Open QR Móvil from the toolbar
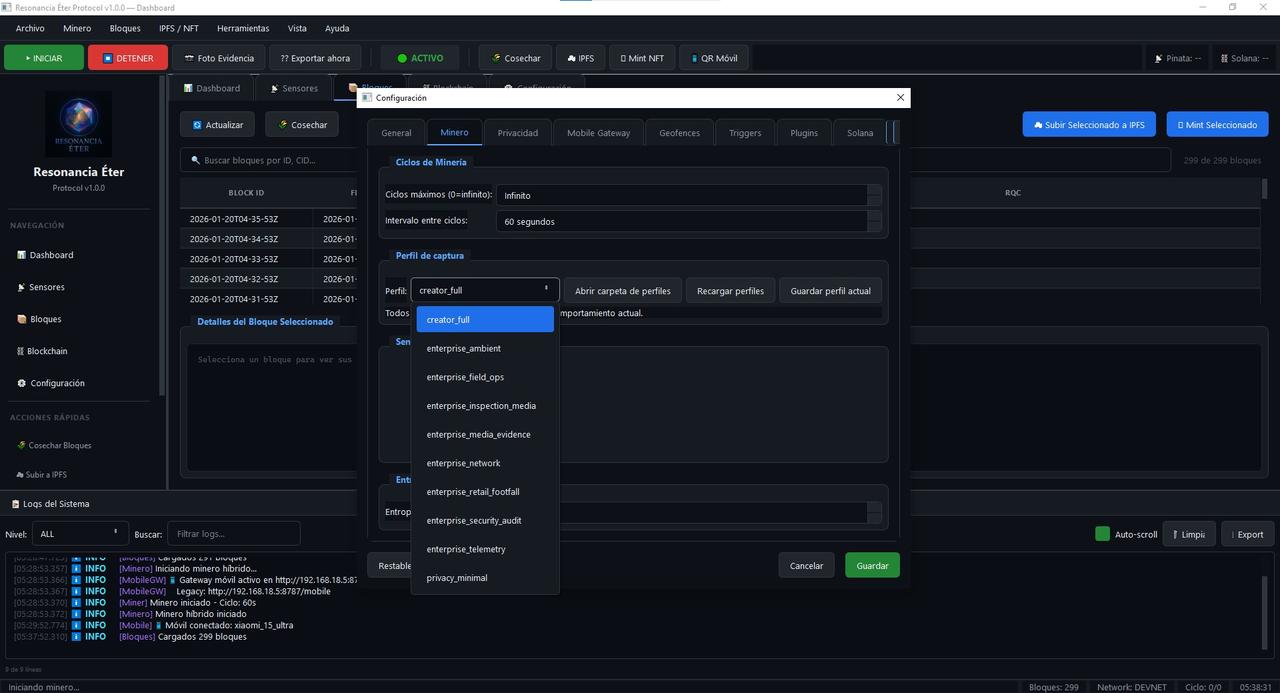The height and width of the screenshot is (693, 1280). coord(713,58)
